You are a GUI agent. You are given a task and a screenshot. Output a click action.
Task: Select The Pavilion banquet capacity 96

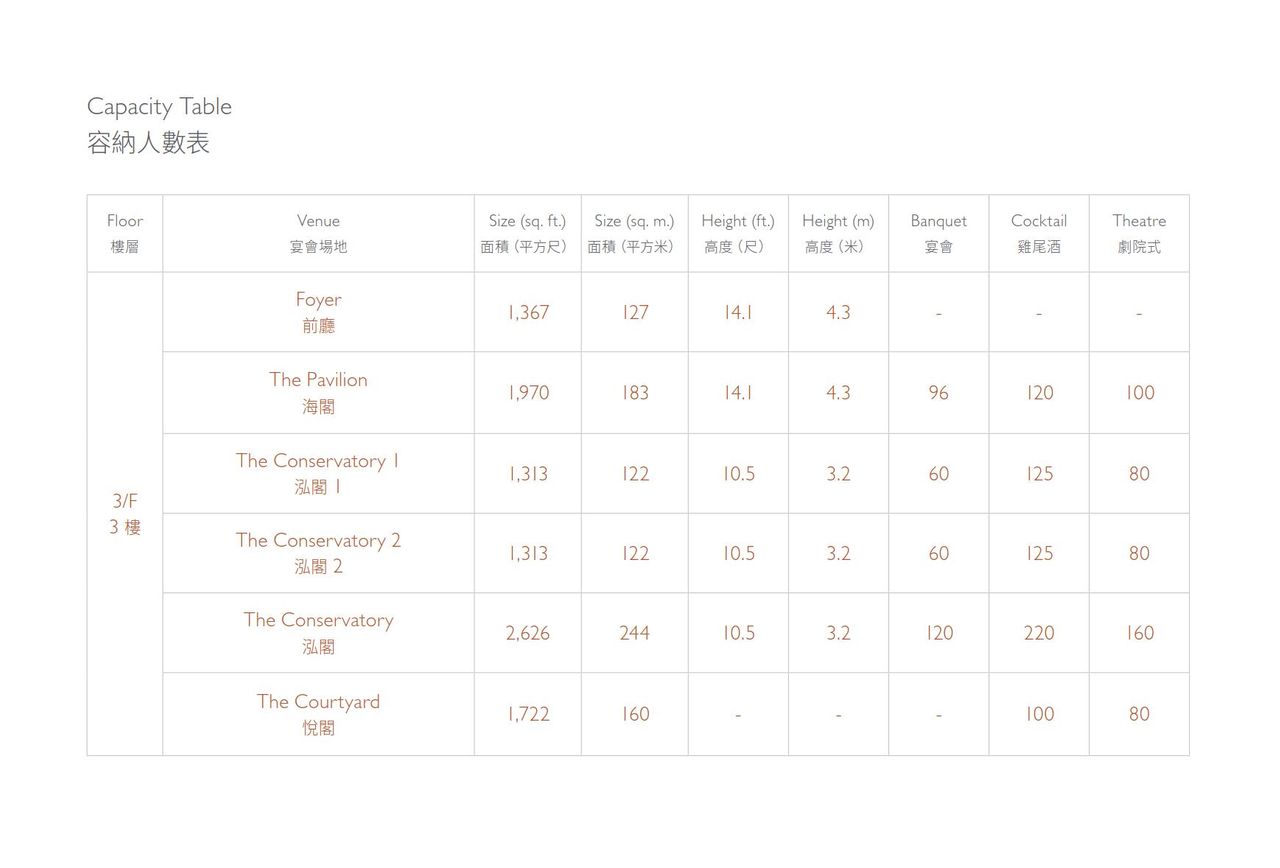coord(938,392)
